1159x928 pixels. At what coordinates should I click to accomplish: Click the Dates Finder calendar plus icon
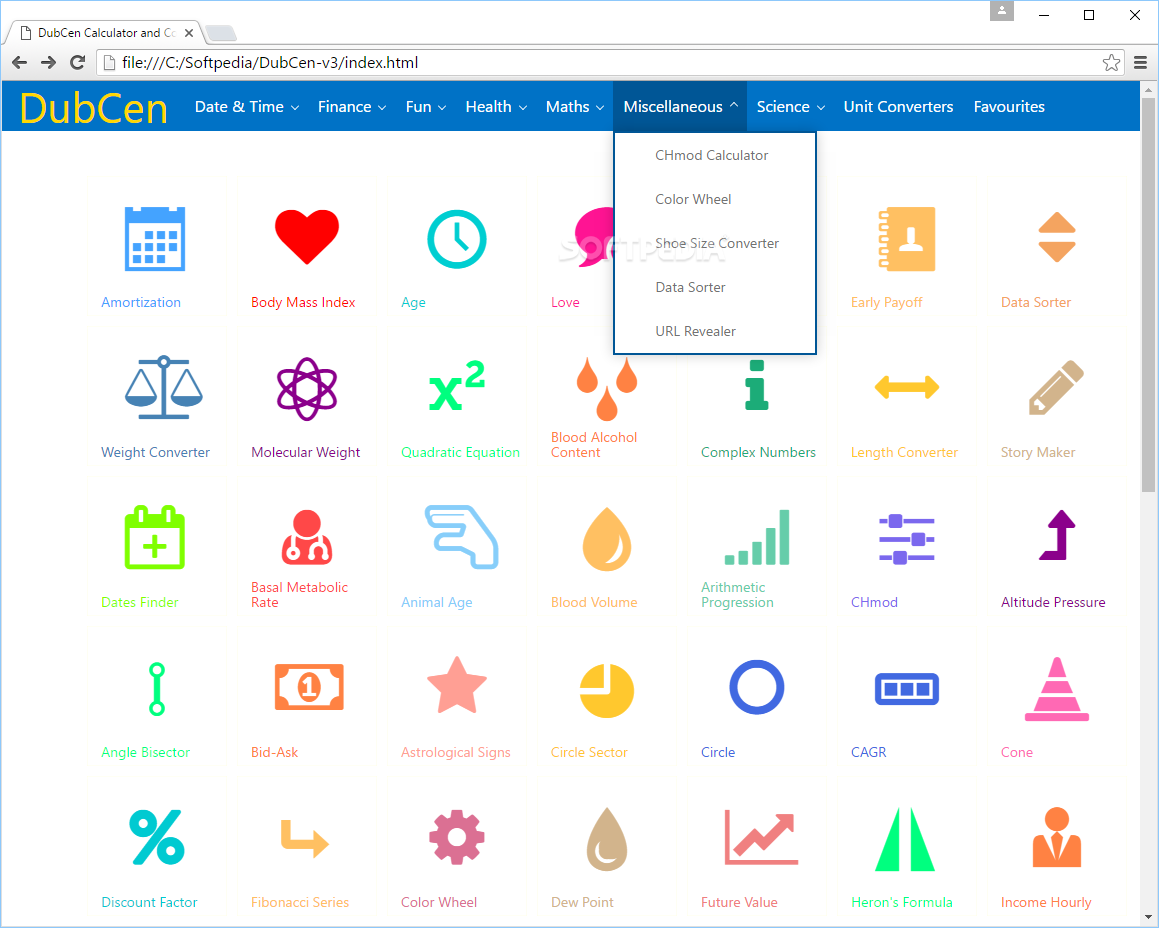(x=154, y=538)
